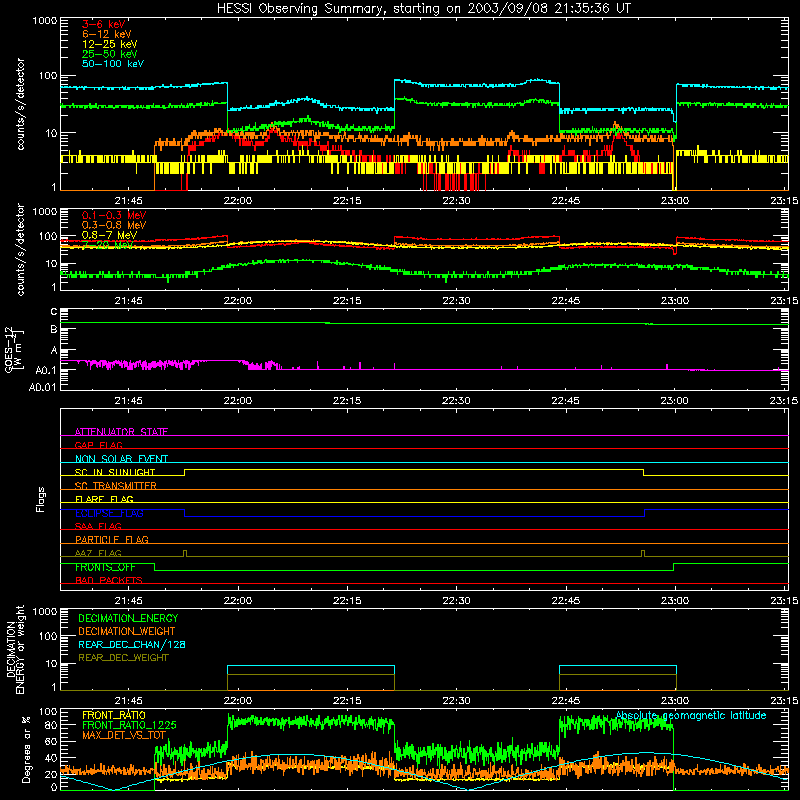Click the GAP_FLAG label
Viewport: 800px width, 800px height.
pyautogui.click(x=98, y=445)
